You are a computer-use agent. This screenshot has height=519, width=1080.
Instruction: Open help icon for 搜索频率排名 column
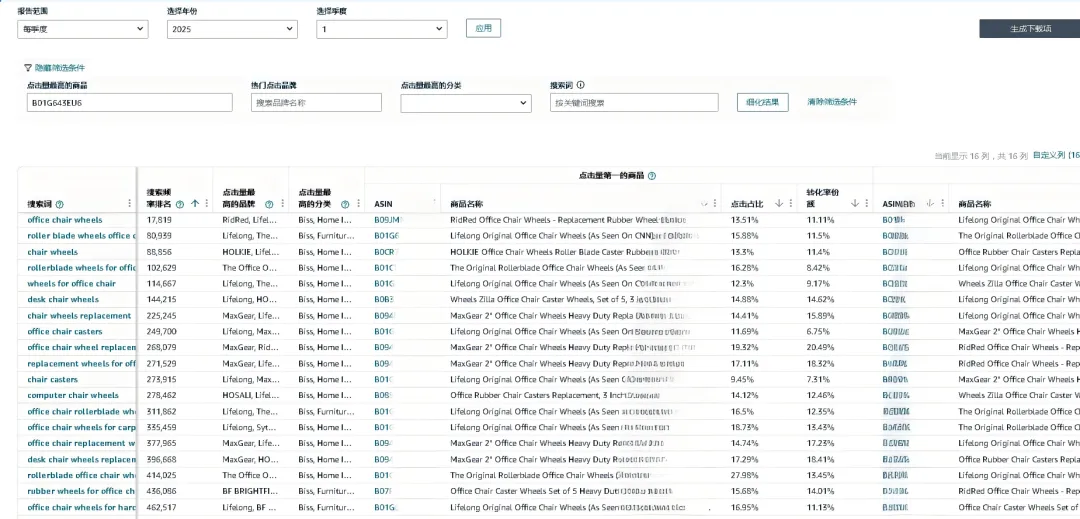[180, 204]
